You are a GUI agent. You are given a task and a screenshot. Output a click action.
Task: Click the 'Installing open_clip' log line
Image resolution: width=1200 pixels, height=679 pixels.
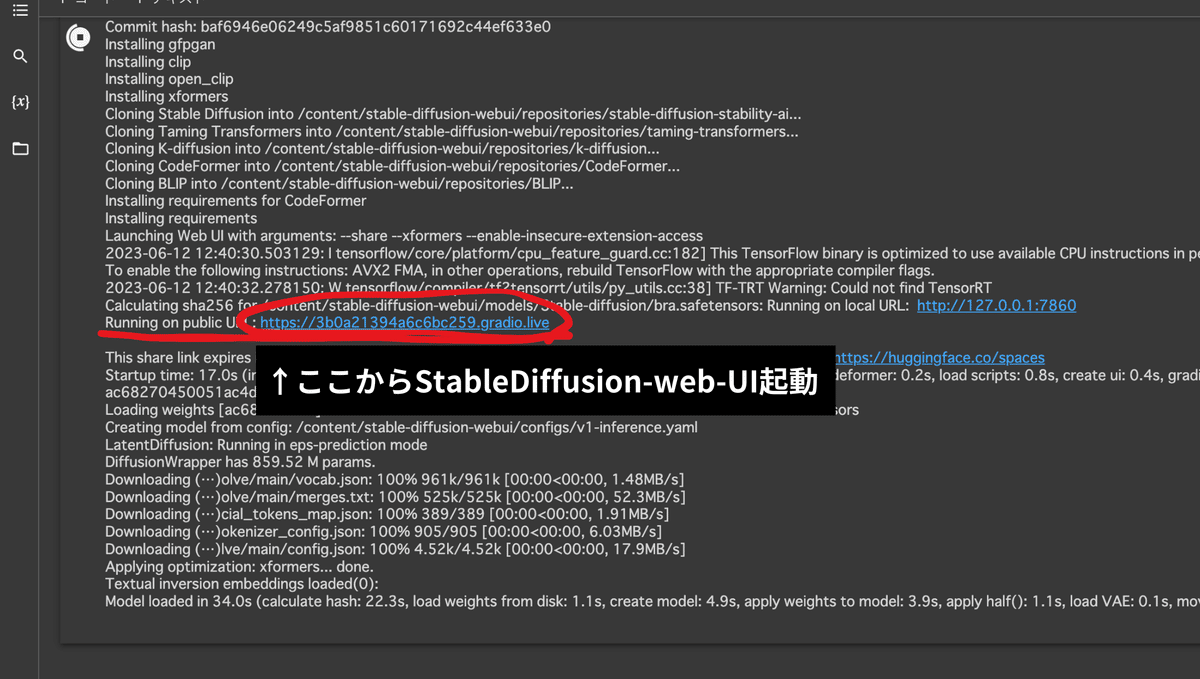click(x=169, y=79)
